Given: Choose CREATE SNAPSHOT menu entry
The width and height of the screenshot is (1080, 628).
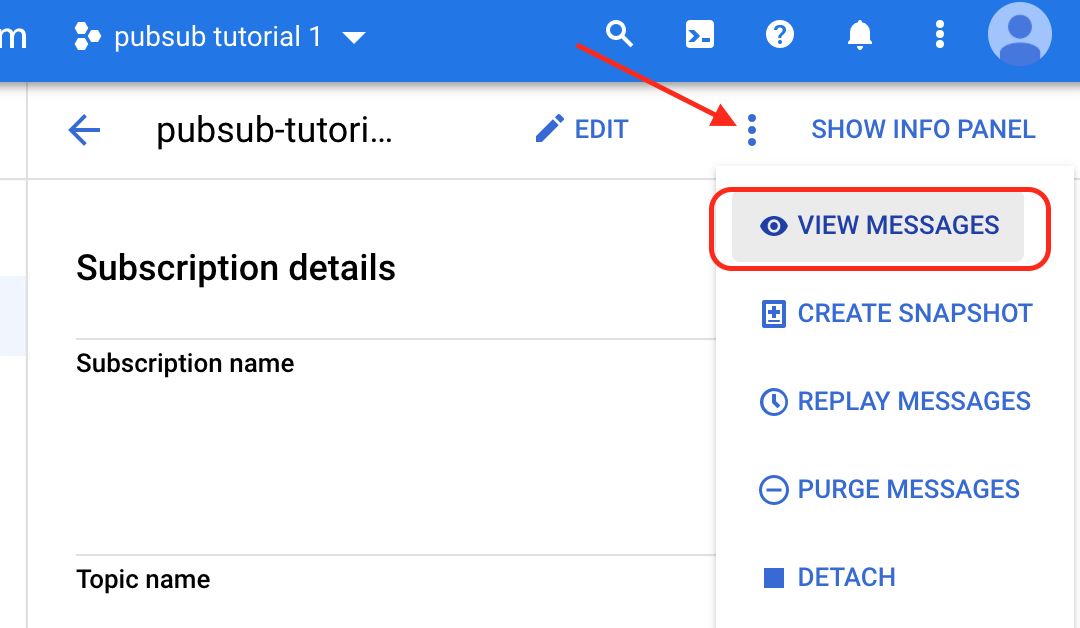Looking at the screenshot, I should pyautogui.click(x=895, y=313).
